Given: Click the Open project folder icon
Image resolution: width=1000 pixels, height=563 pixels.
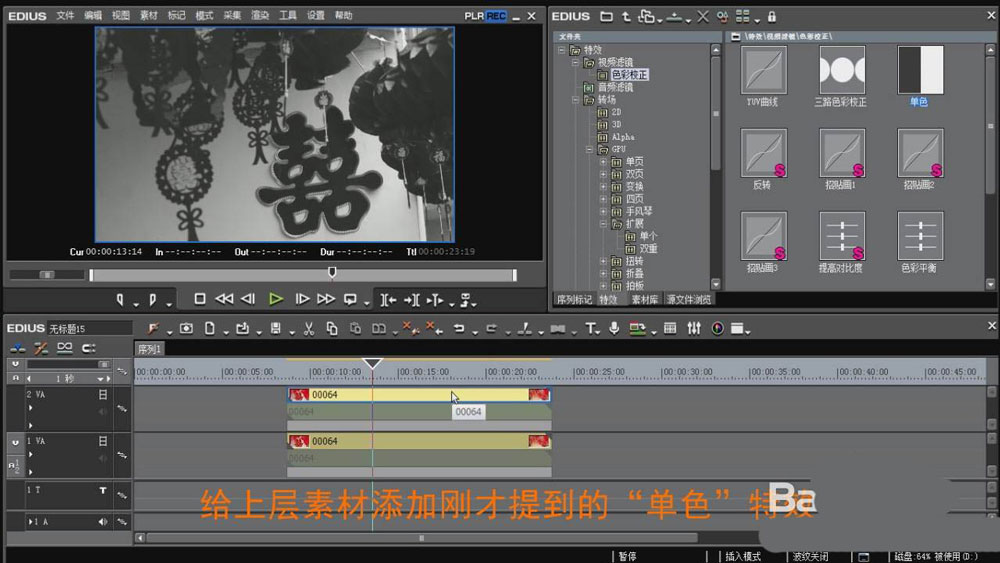Looking at the screenshot, I should coord(242,328).
